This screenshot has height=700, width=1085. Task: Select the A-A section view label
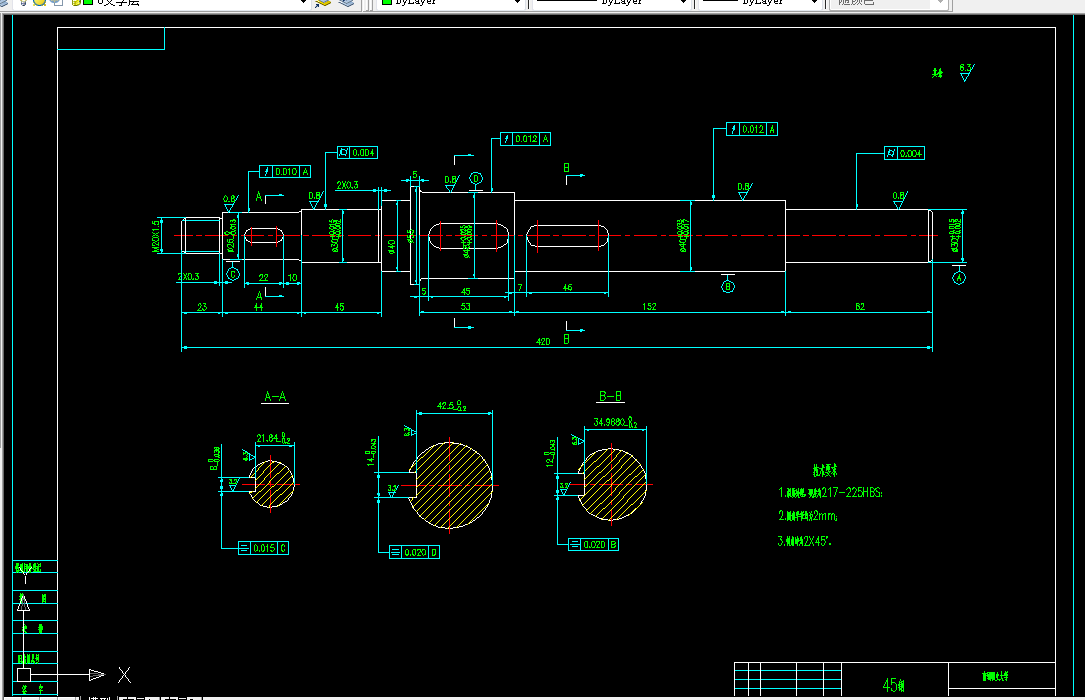[275, 396]
